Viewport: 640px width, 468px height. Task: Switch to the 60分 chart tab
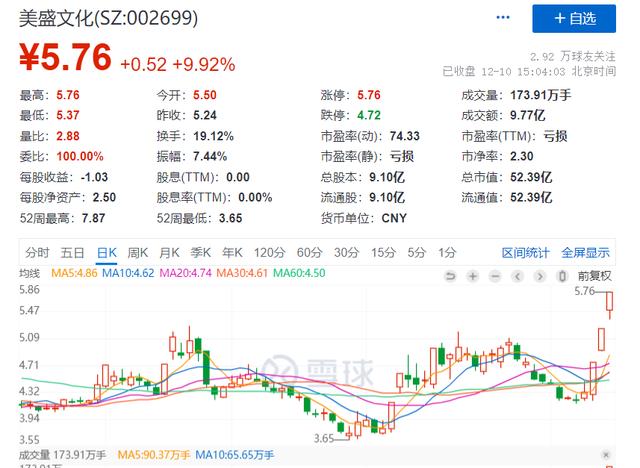pyautogui.click(x=309, y=253)
